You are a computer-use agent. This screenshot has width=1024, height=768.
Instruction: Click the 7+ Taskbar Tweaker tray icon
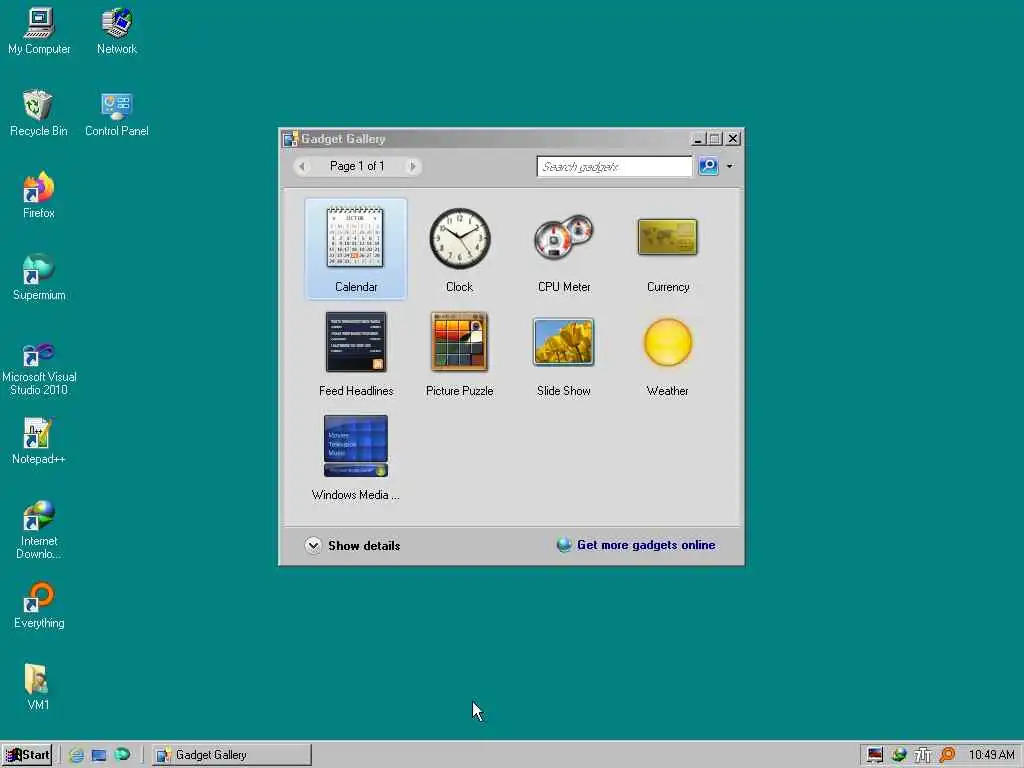tap(922, 755)
